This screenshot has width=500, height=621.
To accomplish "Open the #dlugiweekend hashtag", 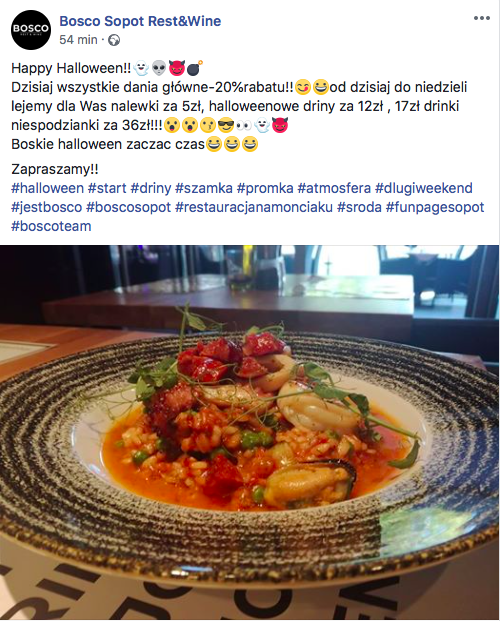I will click(424, 188).
